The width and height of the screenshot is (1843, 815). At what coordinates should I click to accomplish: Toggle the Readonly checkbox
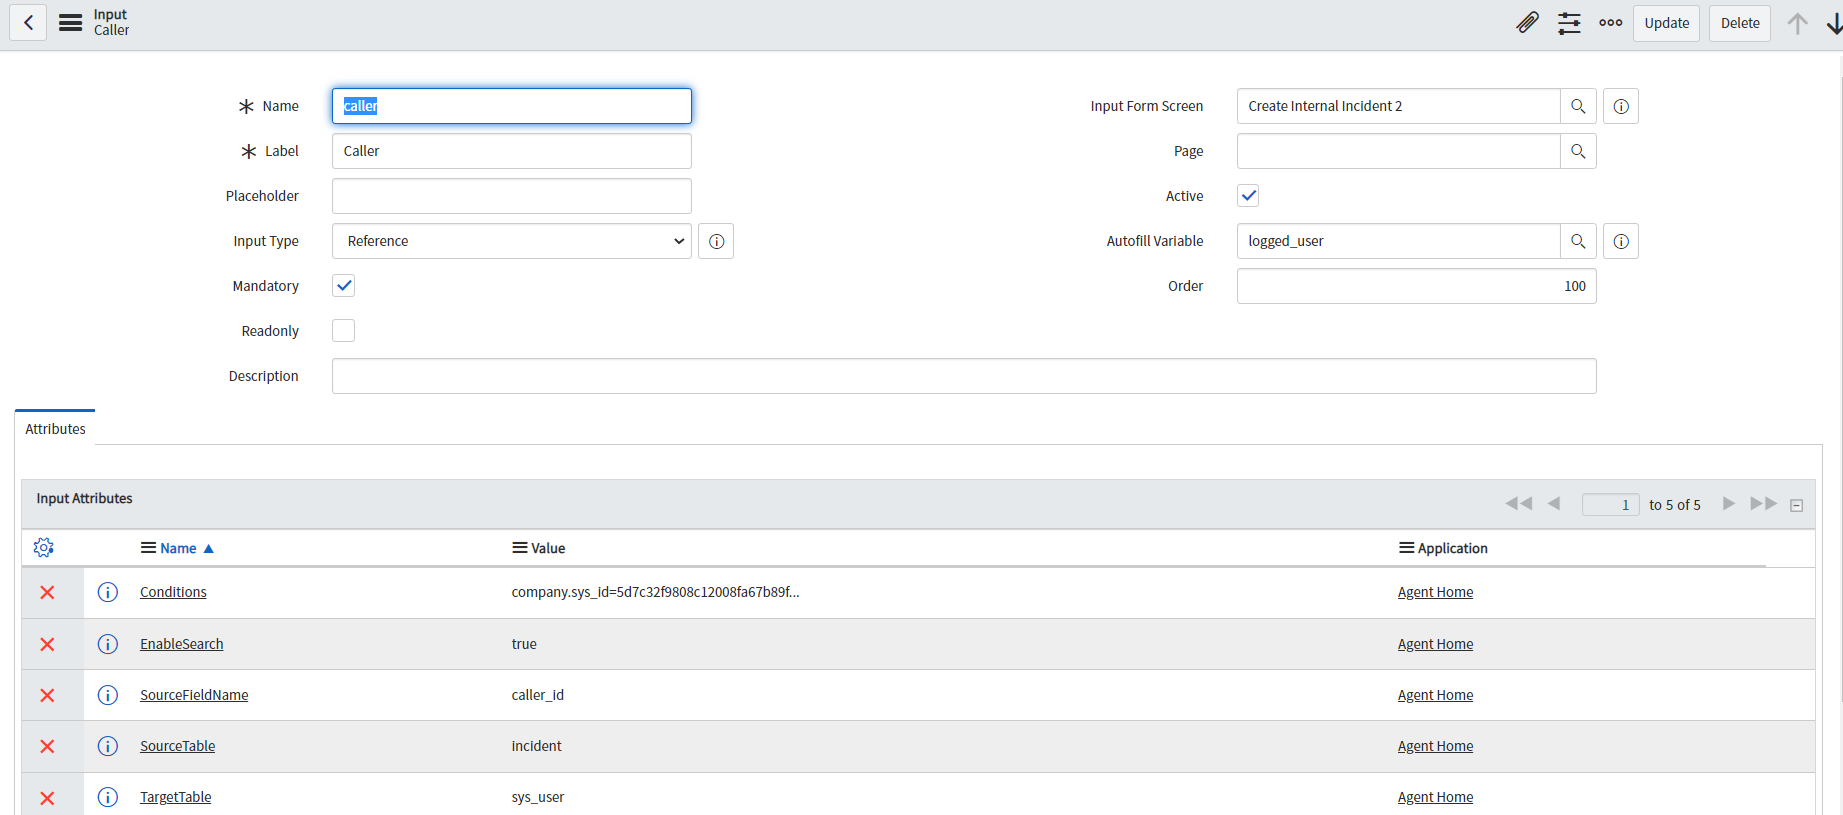click(x=343, y=331)
